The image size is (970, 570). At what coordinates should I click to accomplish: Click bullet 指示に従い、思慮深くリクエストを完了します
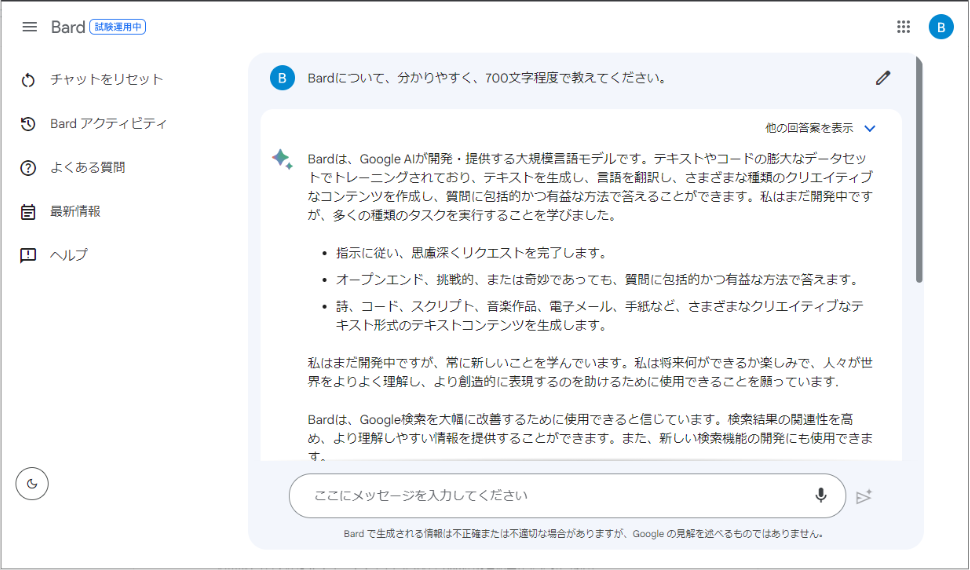(472, 253)
